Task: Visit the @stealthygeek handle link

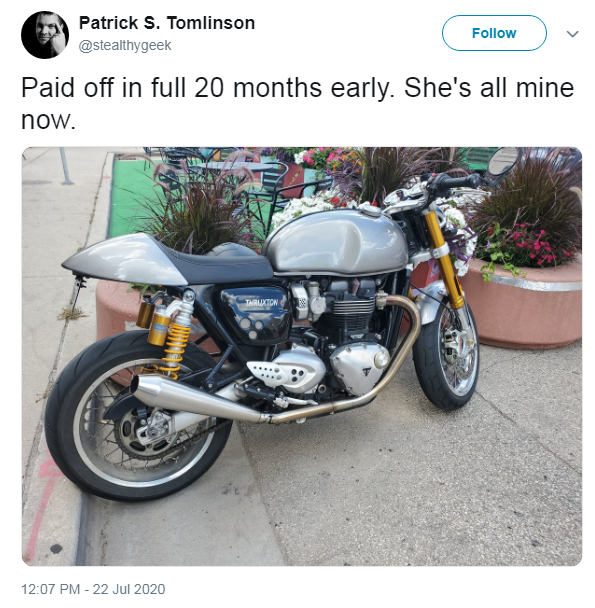Action: pos(125,45)
